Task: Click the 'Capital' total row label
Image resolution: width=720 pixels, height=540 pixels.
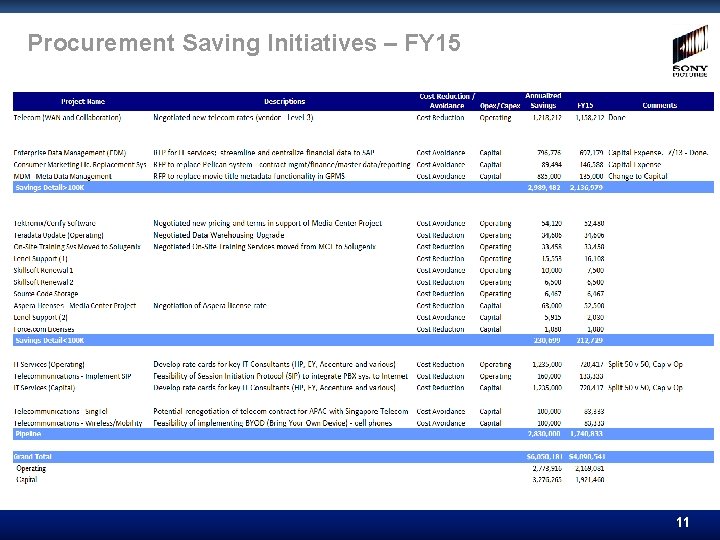Action: [x=27, y=480]
